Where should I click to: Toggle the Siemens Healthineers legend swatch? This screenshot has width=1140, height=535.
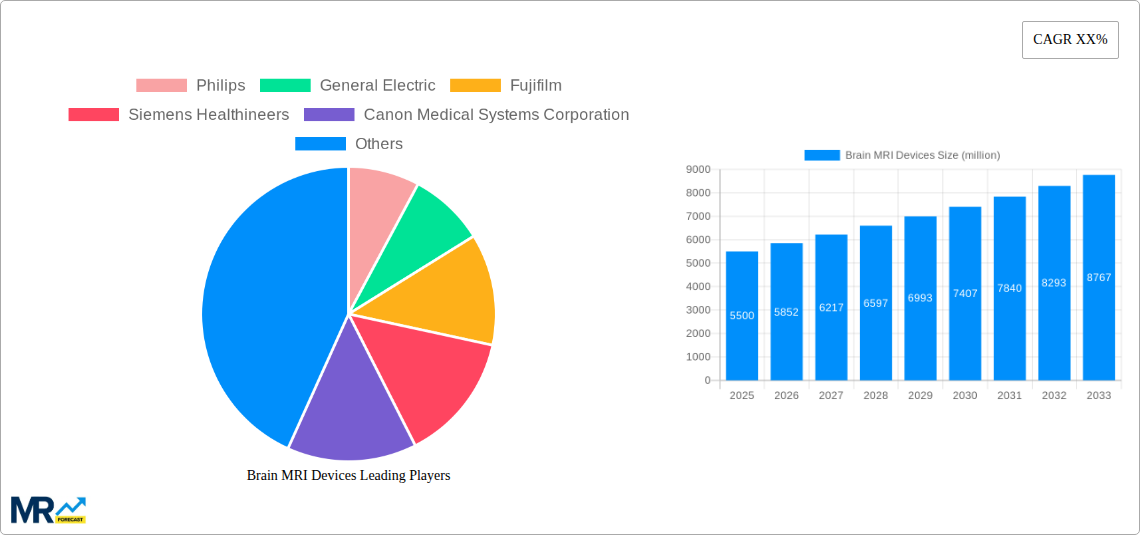point(94,115)
